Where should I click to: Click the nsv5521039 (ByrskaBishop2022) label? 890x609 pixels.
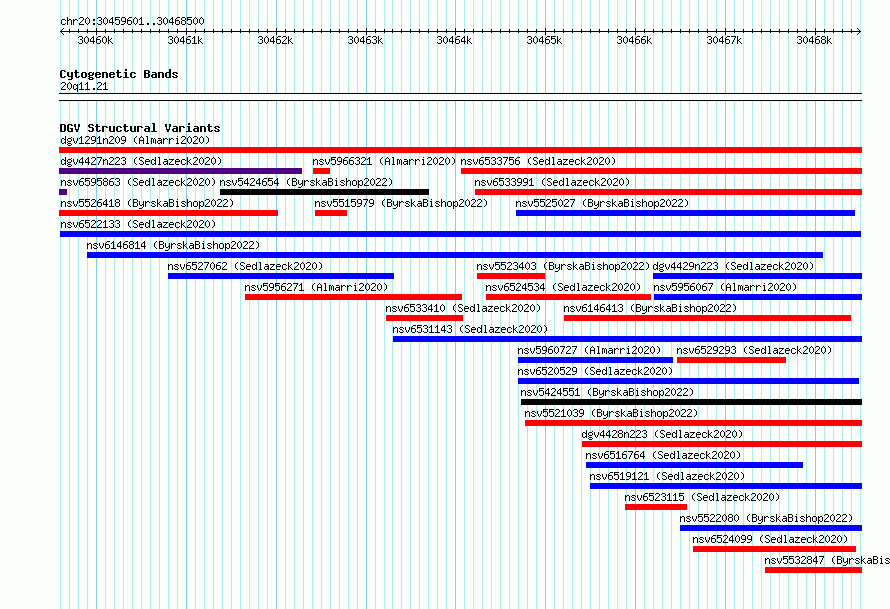(611, 413)
